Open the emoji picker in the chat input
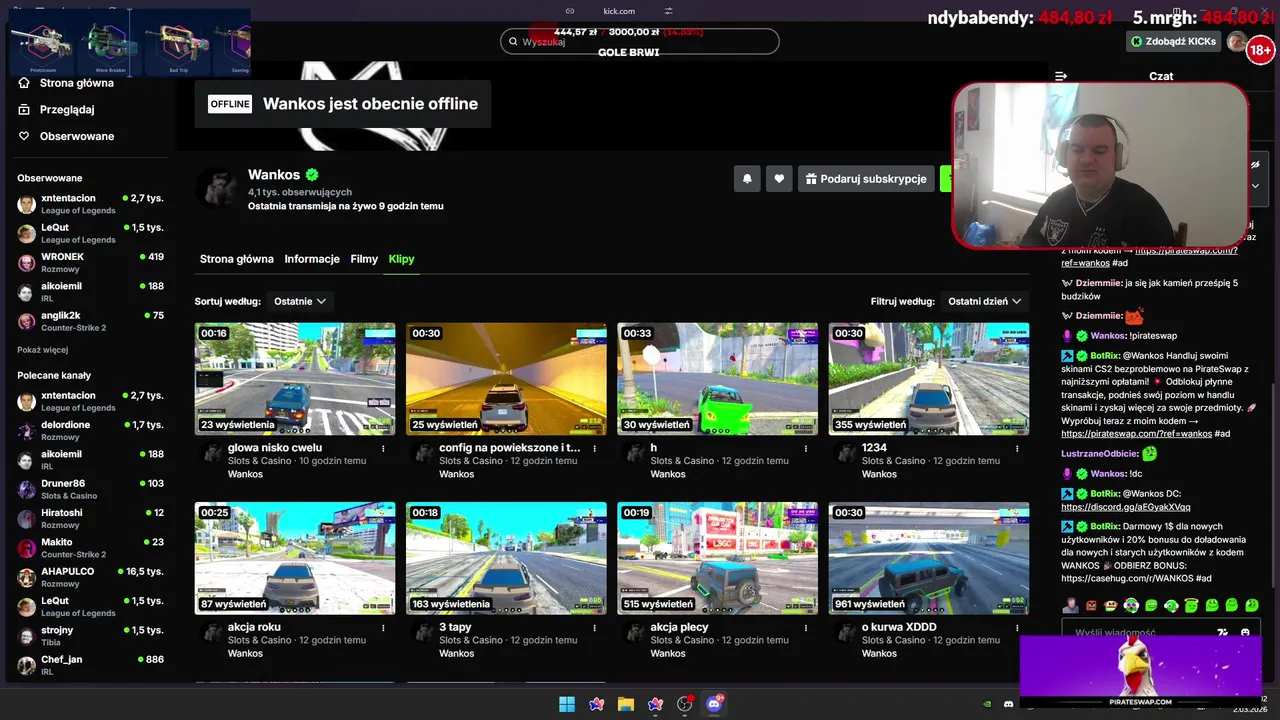 (1245, 632)
